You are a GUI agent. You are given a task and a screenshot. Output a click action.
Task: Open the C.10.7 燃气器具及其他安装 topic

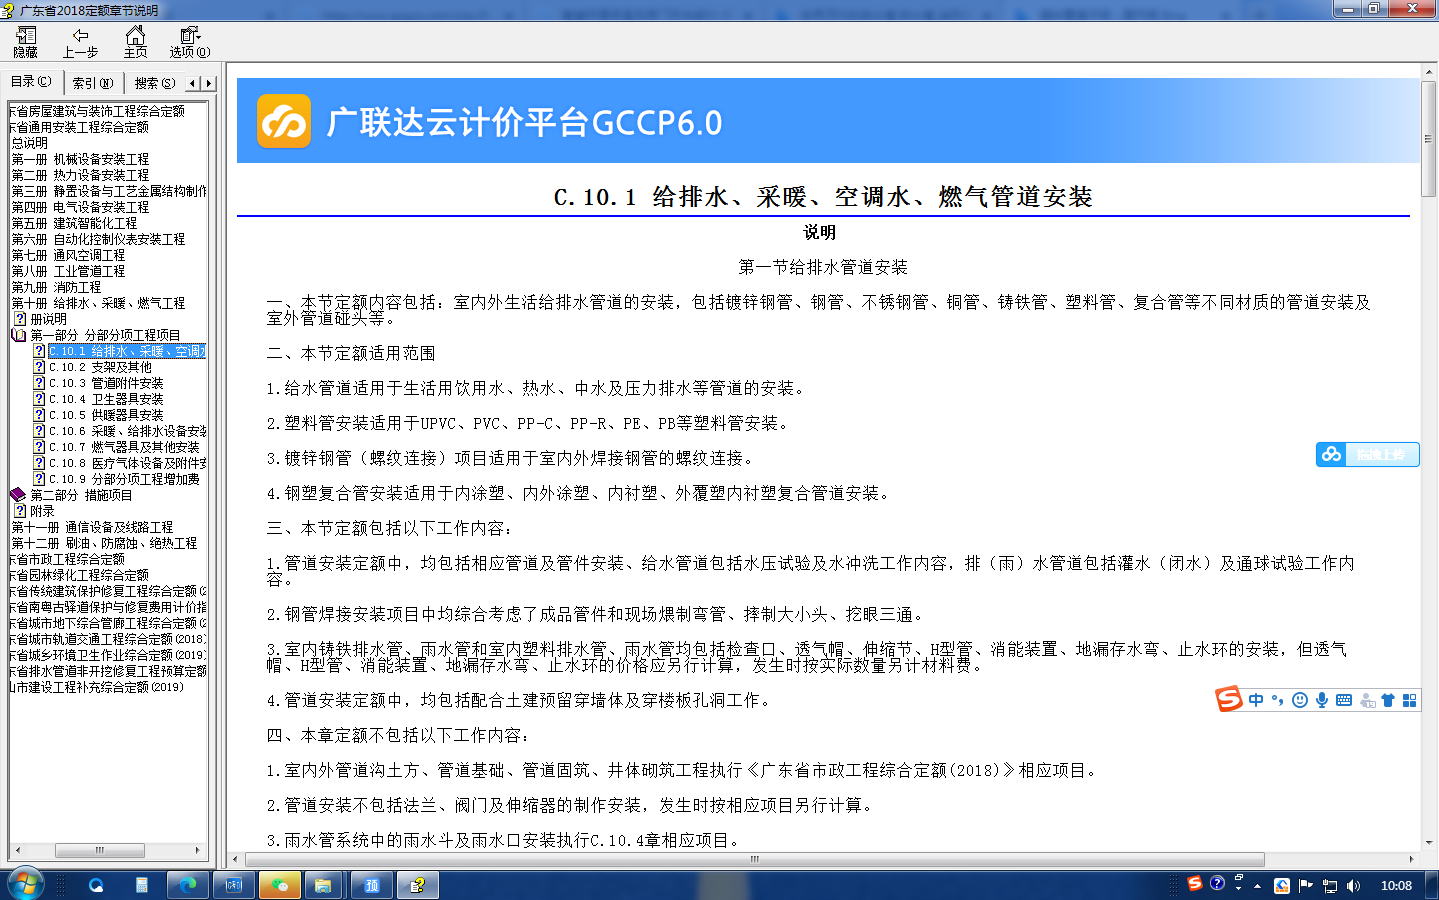pos(124,447)
